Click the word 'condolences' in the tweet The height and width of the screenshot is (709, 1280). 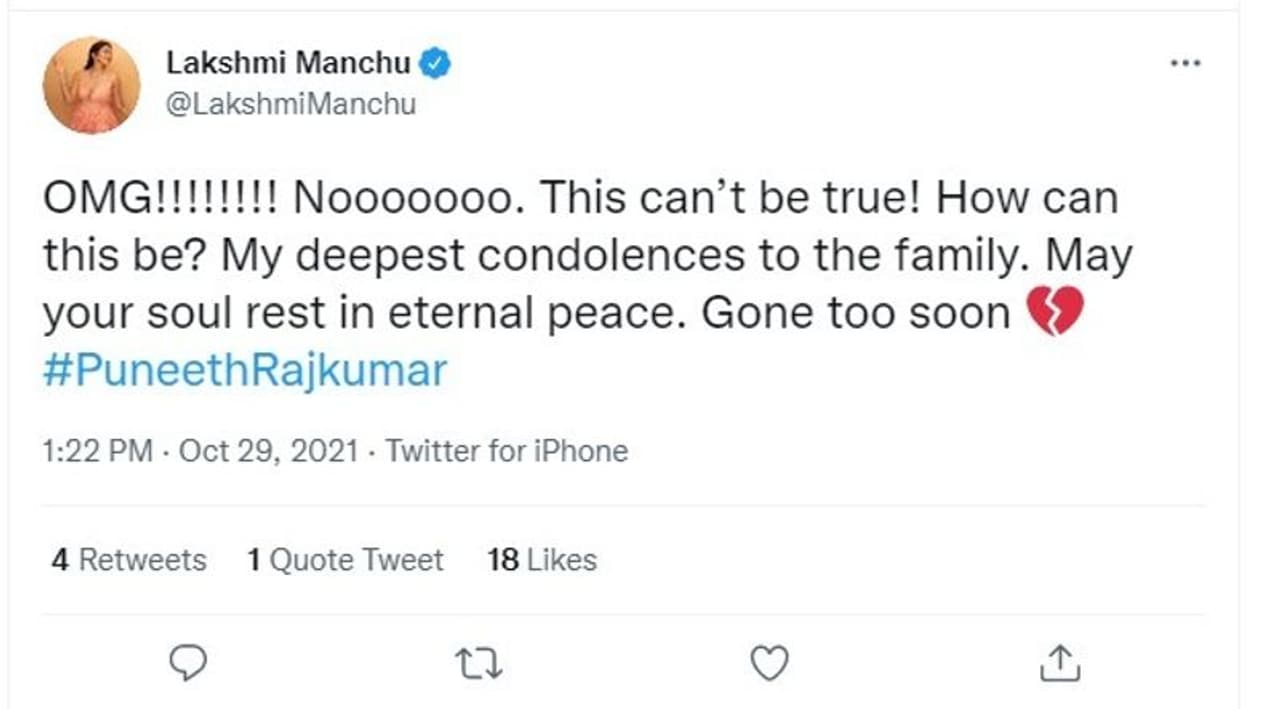(611, 257)
